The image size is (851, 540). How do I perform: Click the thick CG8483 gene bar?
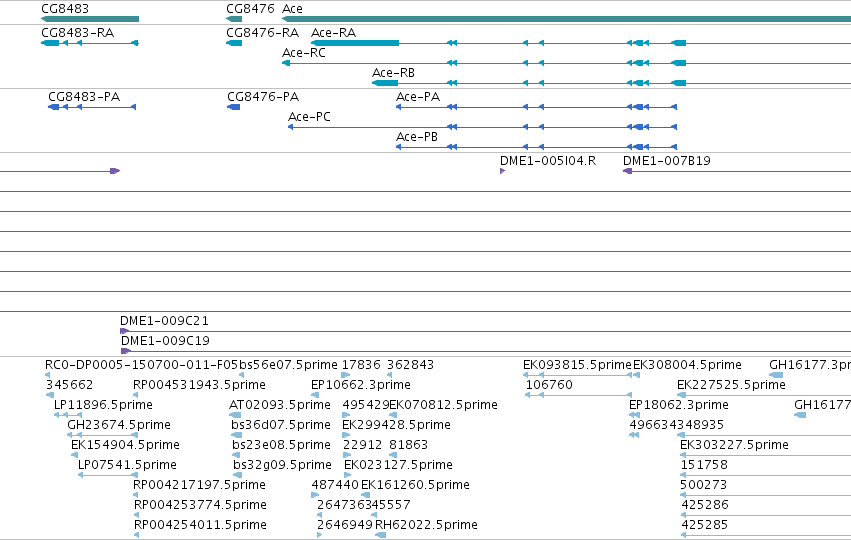[90, 19]
